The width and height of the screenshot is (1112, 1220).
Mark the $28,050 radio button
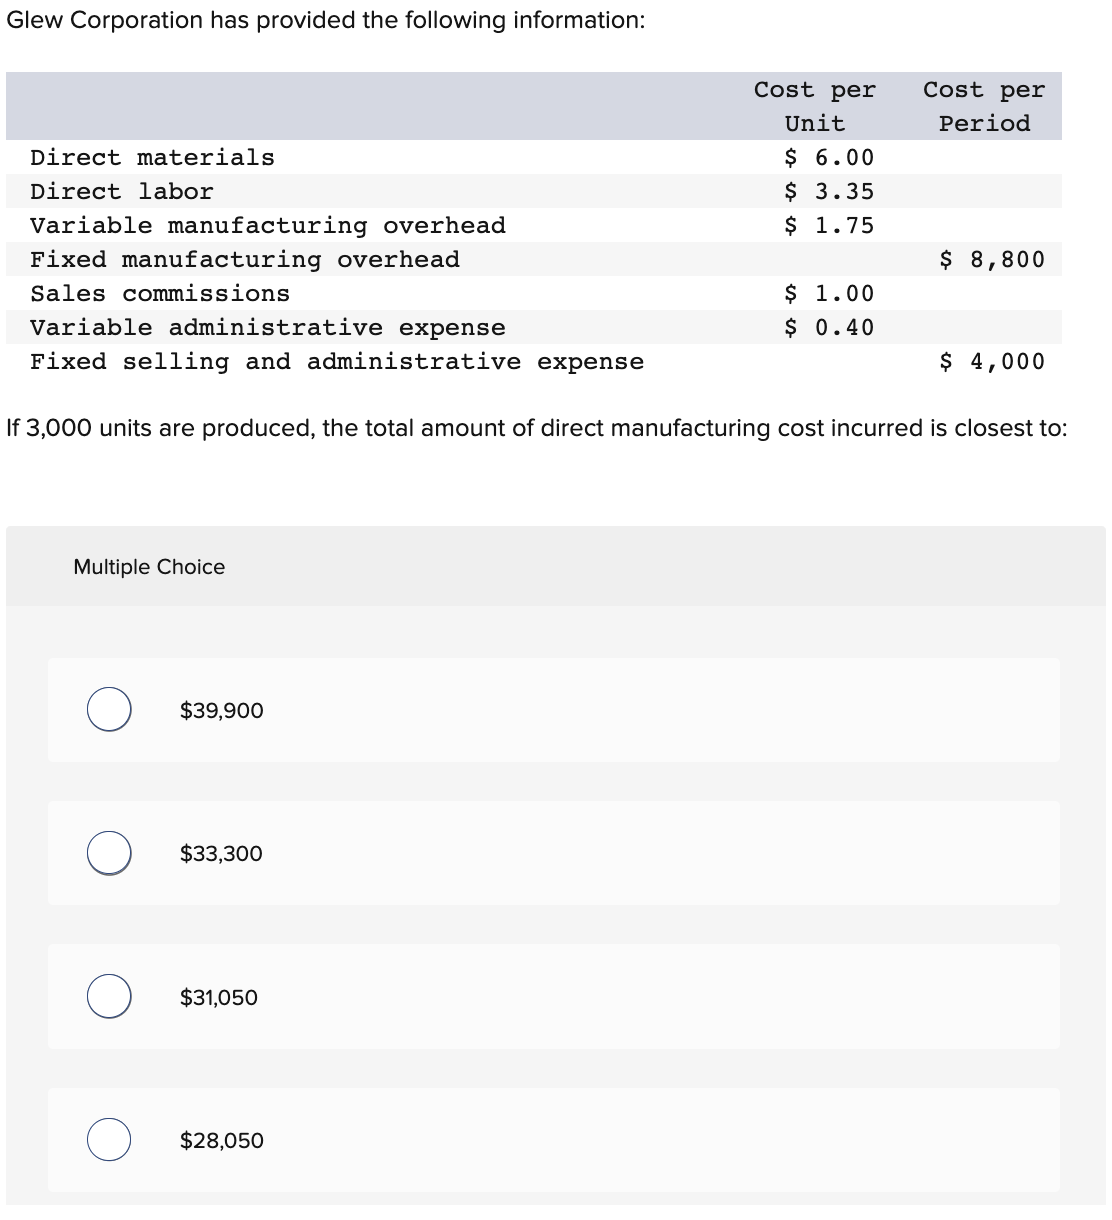108,1140
